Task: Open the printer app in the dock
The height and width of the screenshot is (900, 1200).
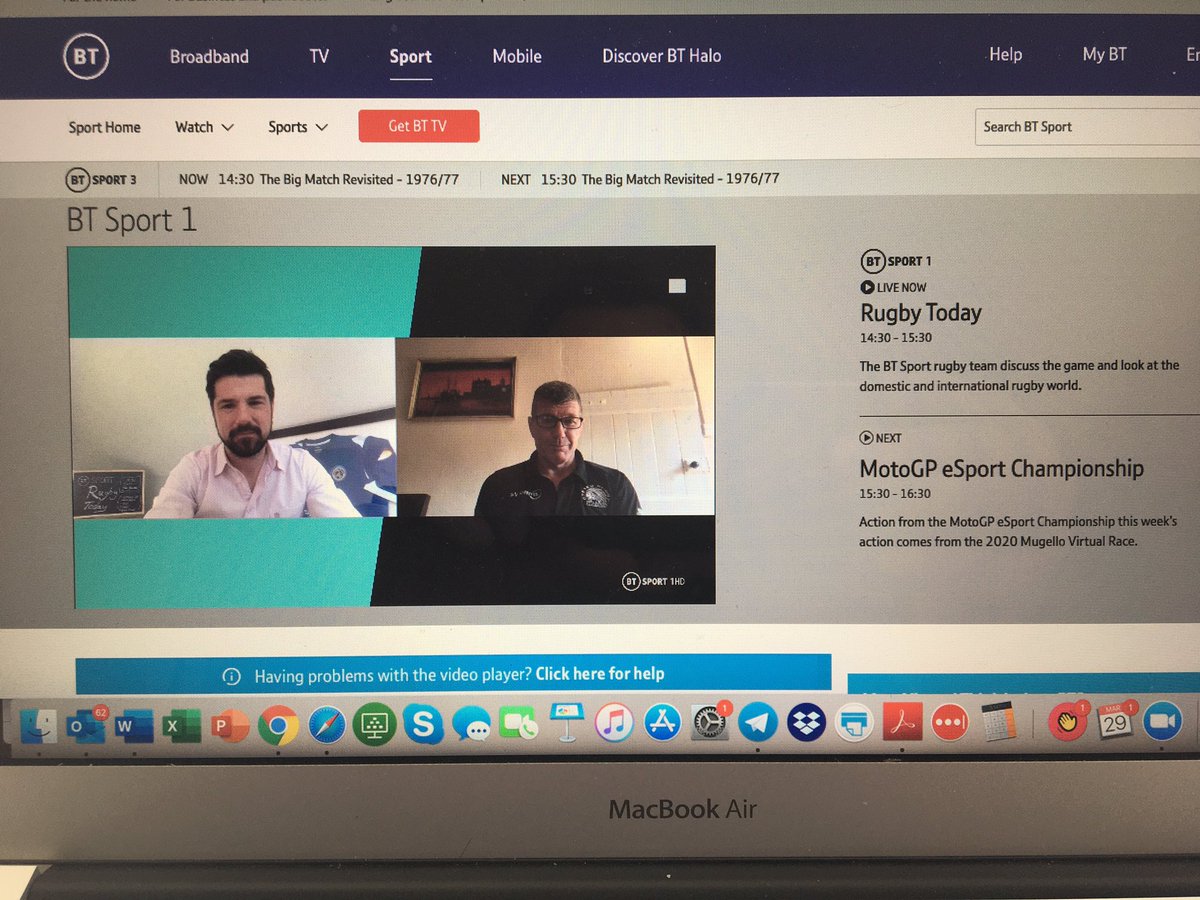Action: click(853, 723)
